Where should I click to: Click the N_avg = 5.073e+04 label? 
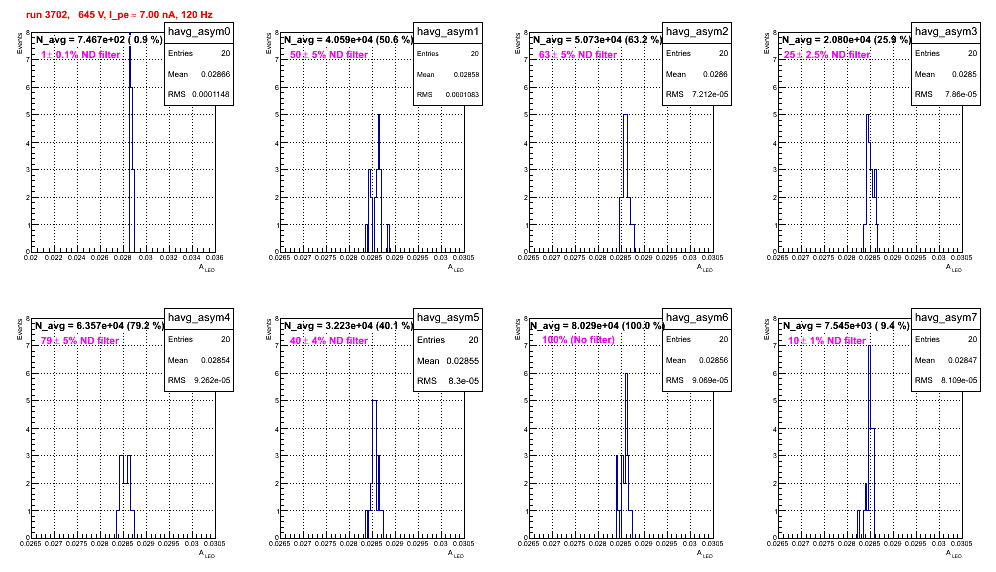point(597,39)
